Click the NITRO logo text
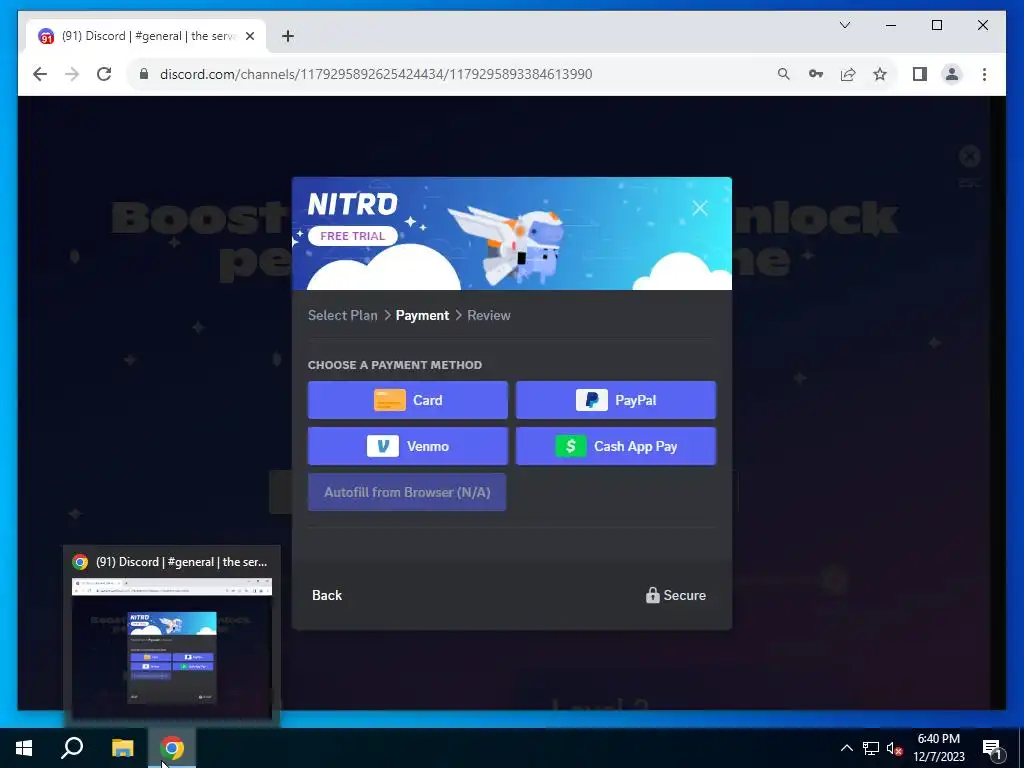The width and height of the screenshot is (1024, 768). coord(353,204)
